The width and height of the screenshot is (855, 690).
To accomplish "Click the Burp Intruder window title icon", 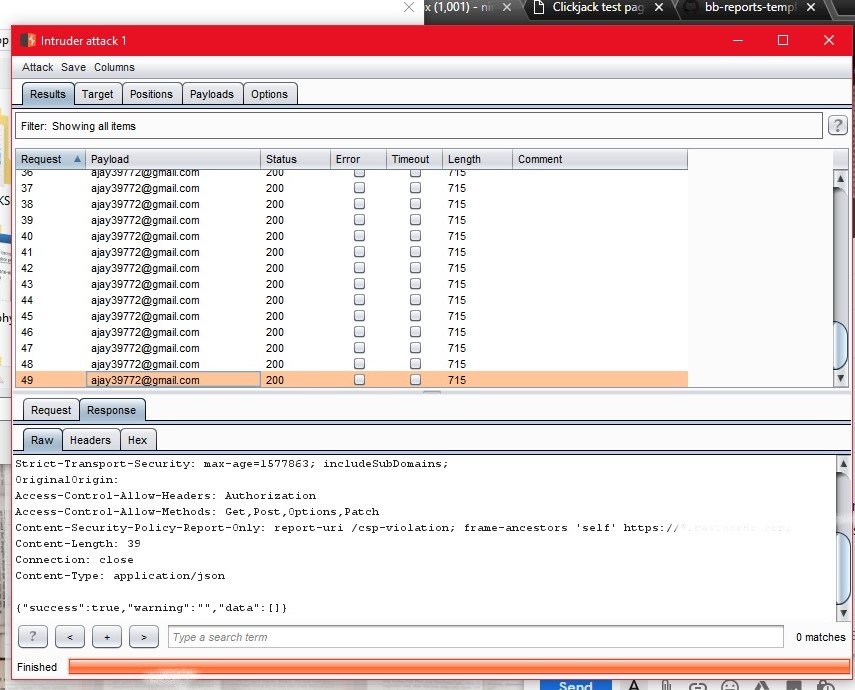I will point(27,41).
